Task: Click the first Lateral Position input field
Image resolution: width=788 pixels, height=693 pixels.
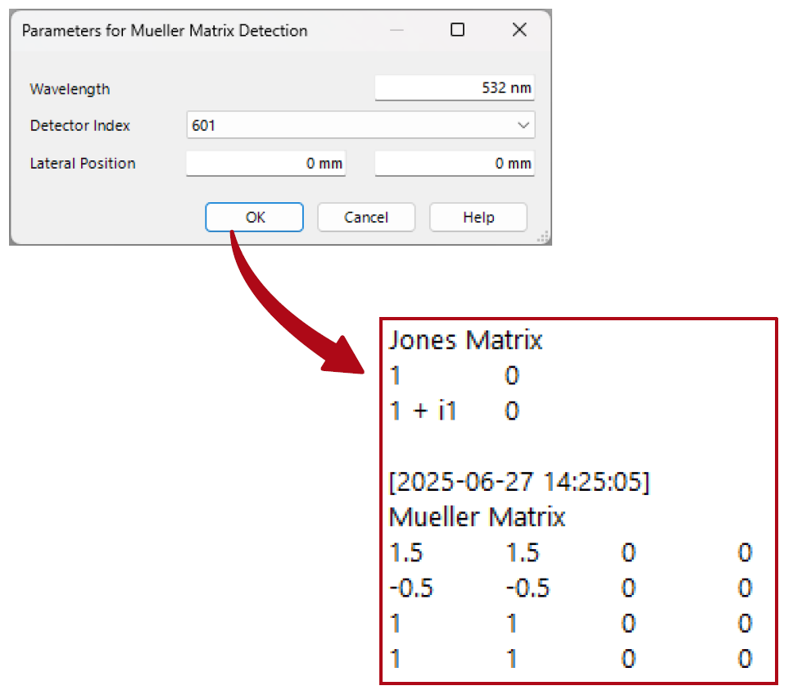Action: point(265,164)
